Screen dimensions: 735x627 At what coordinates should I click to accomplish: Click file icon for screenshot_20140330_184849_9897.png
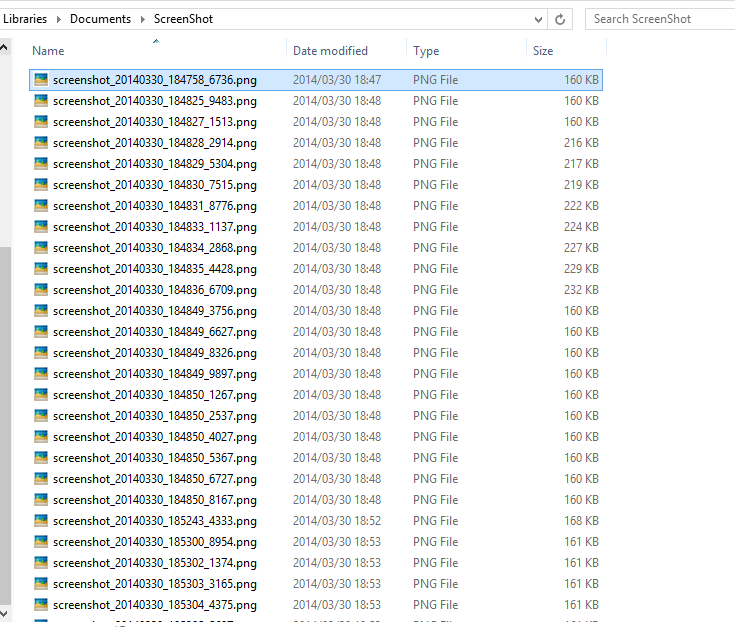(41, 373)
